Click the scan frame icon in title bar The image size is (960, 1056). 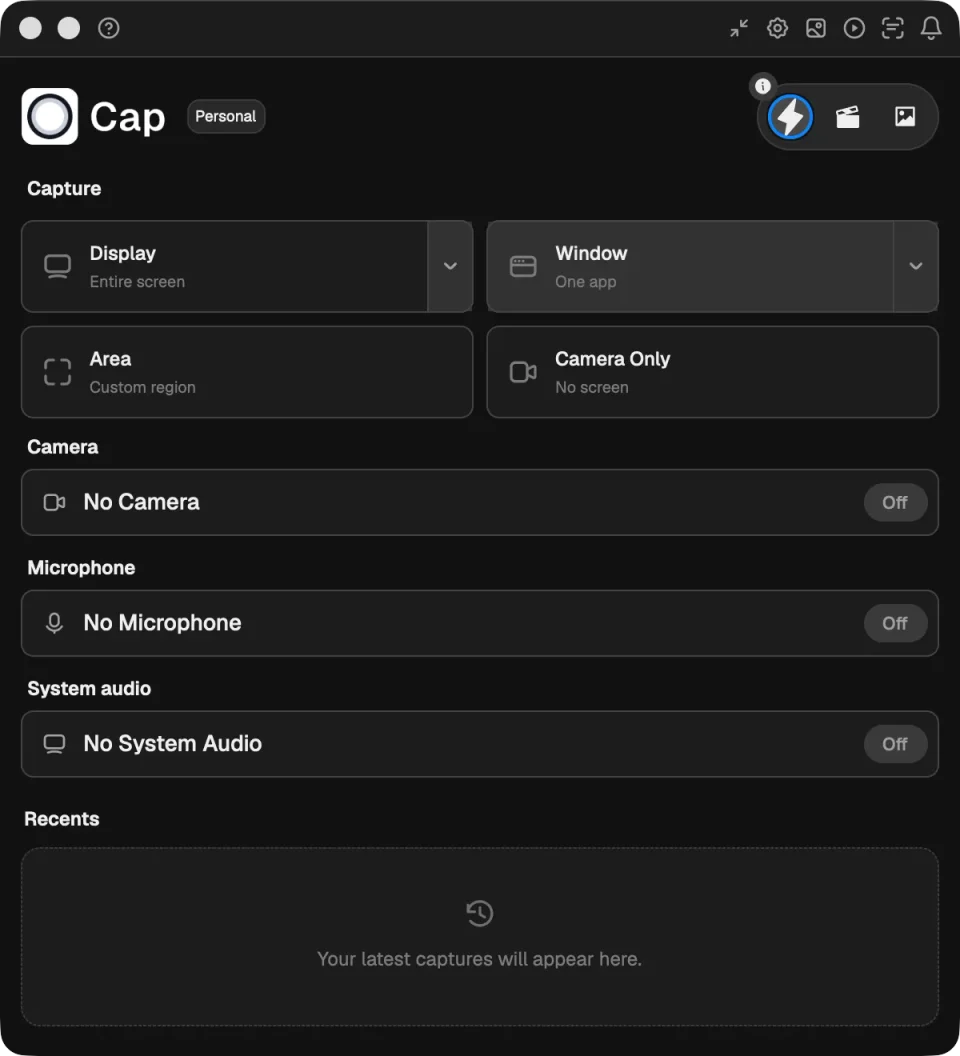(x=893, y=28)
